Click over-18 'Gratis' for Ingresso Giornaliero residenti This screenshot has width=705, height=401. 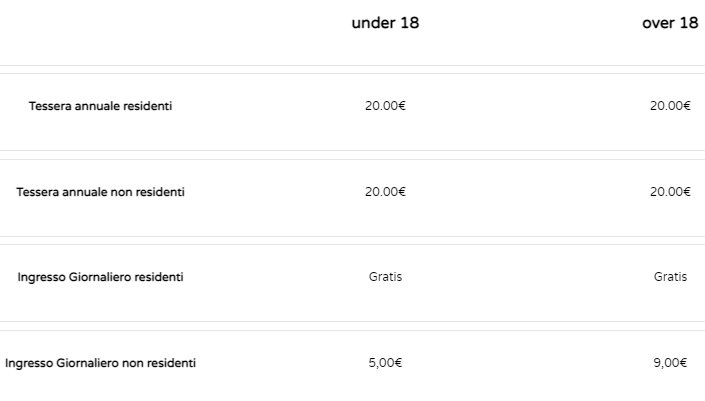[670, 277]
